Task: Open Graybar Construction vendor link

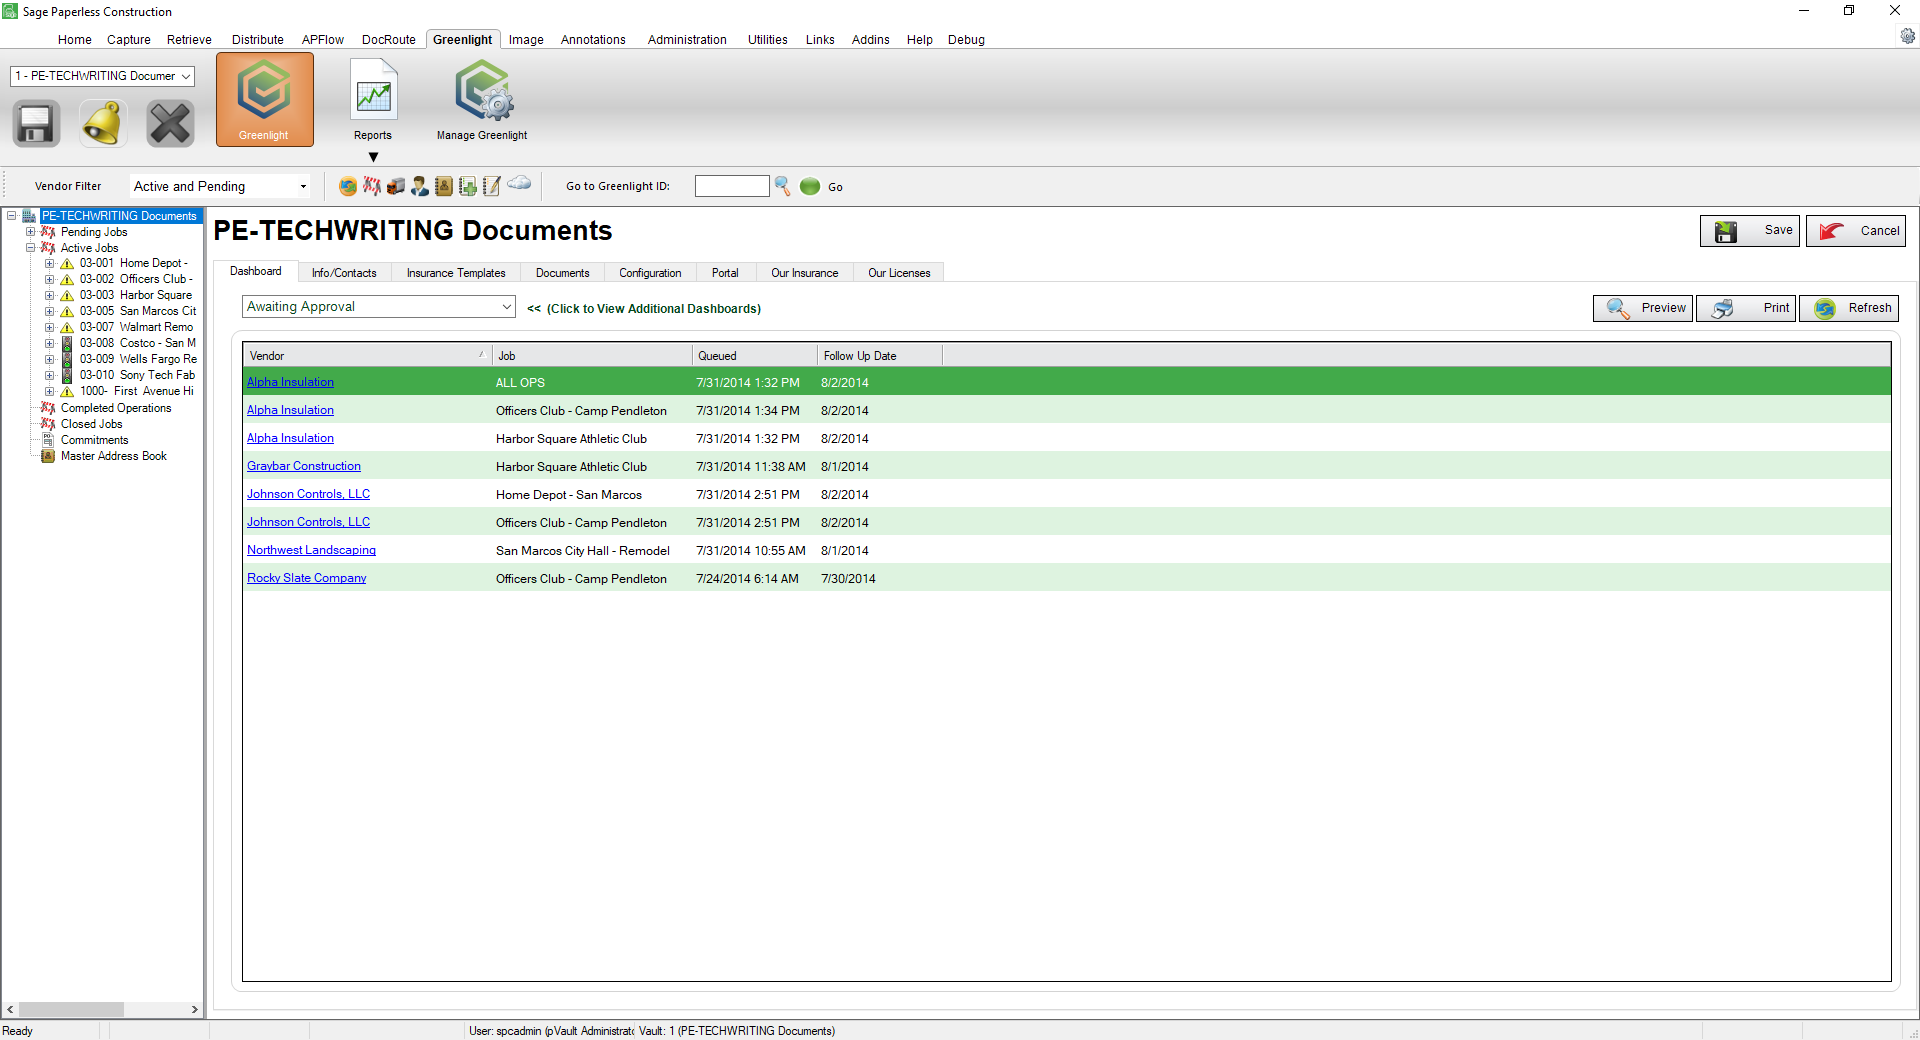Action: tap(304, 466)
